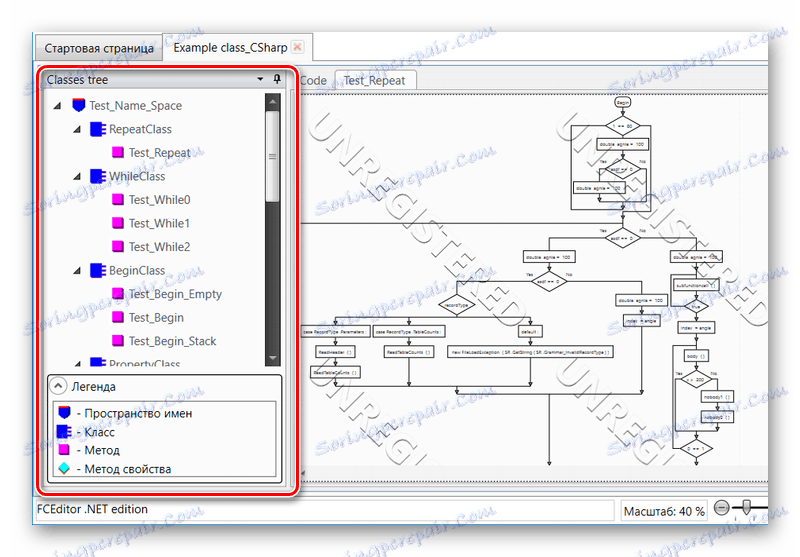Click the zoom out minus button

click(x=721, y=508)
